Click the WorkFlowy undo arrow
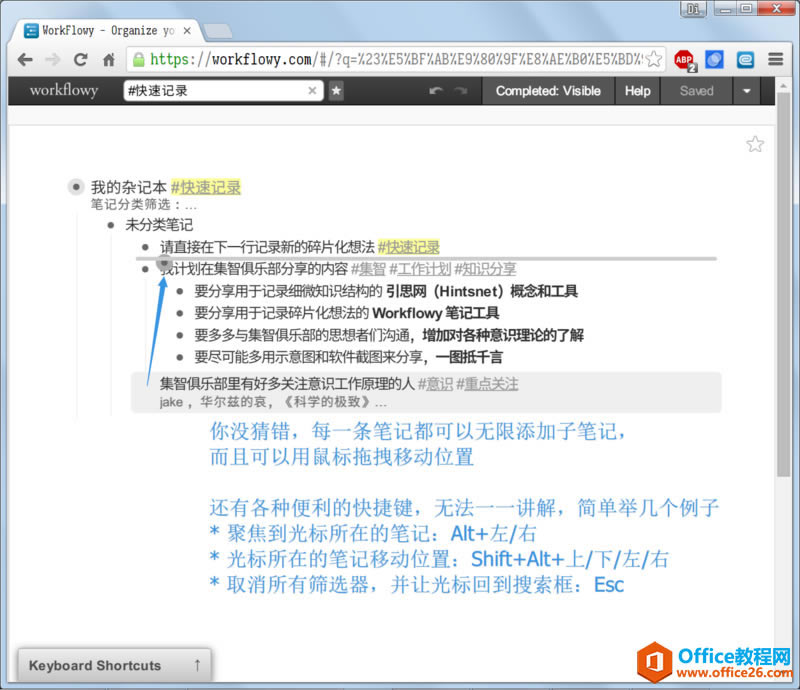The width and height of the screenshot is (800, 690). click(436, 91)
